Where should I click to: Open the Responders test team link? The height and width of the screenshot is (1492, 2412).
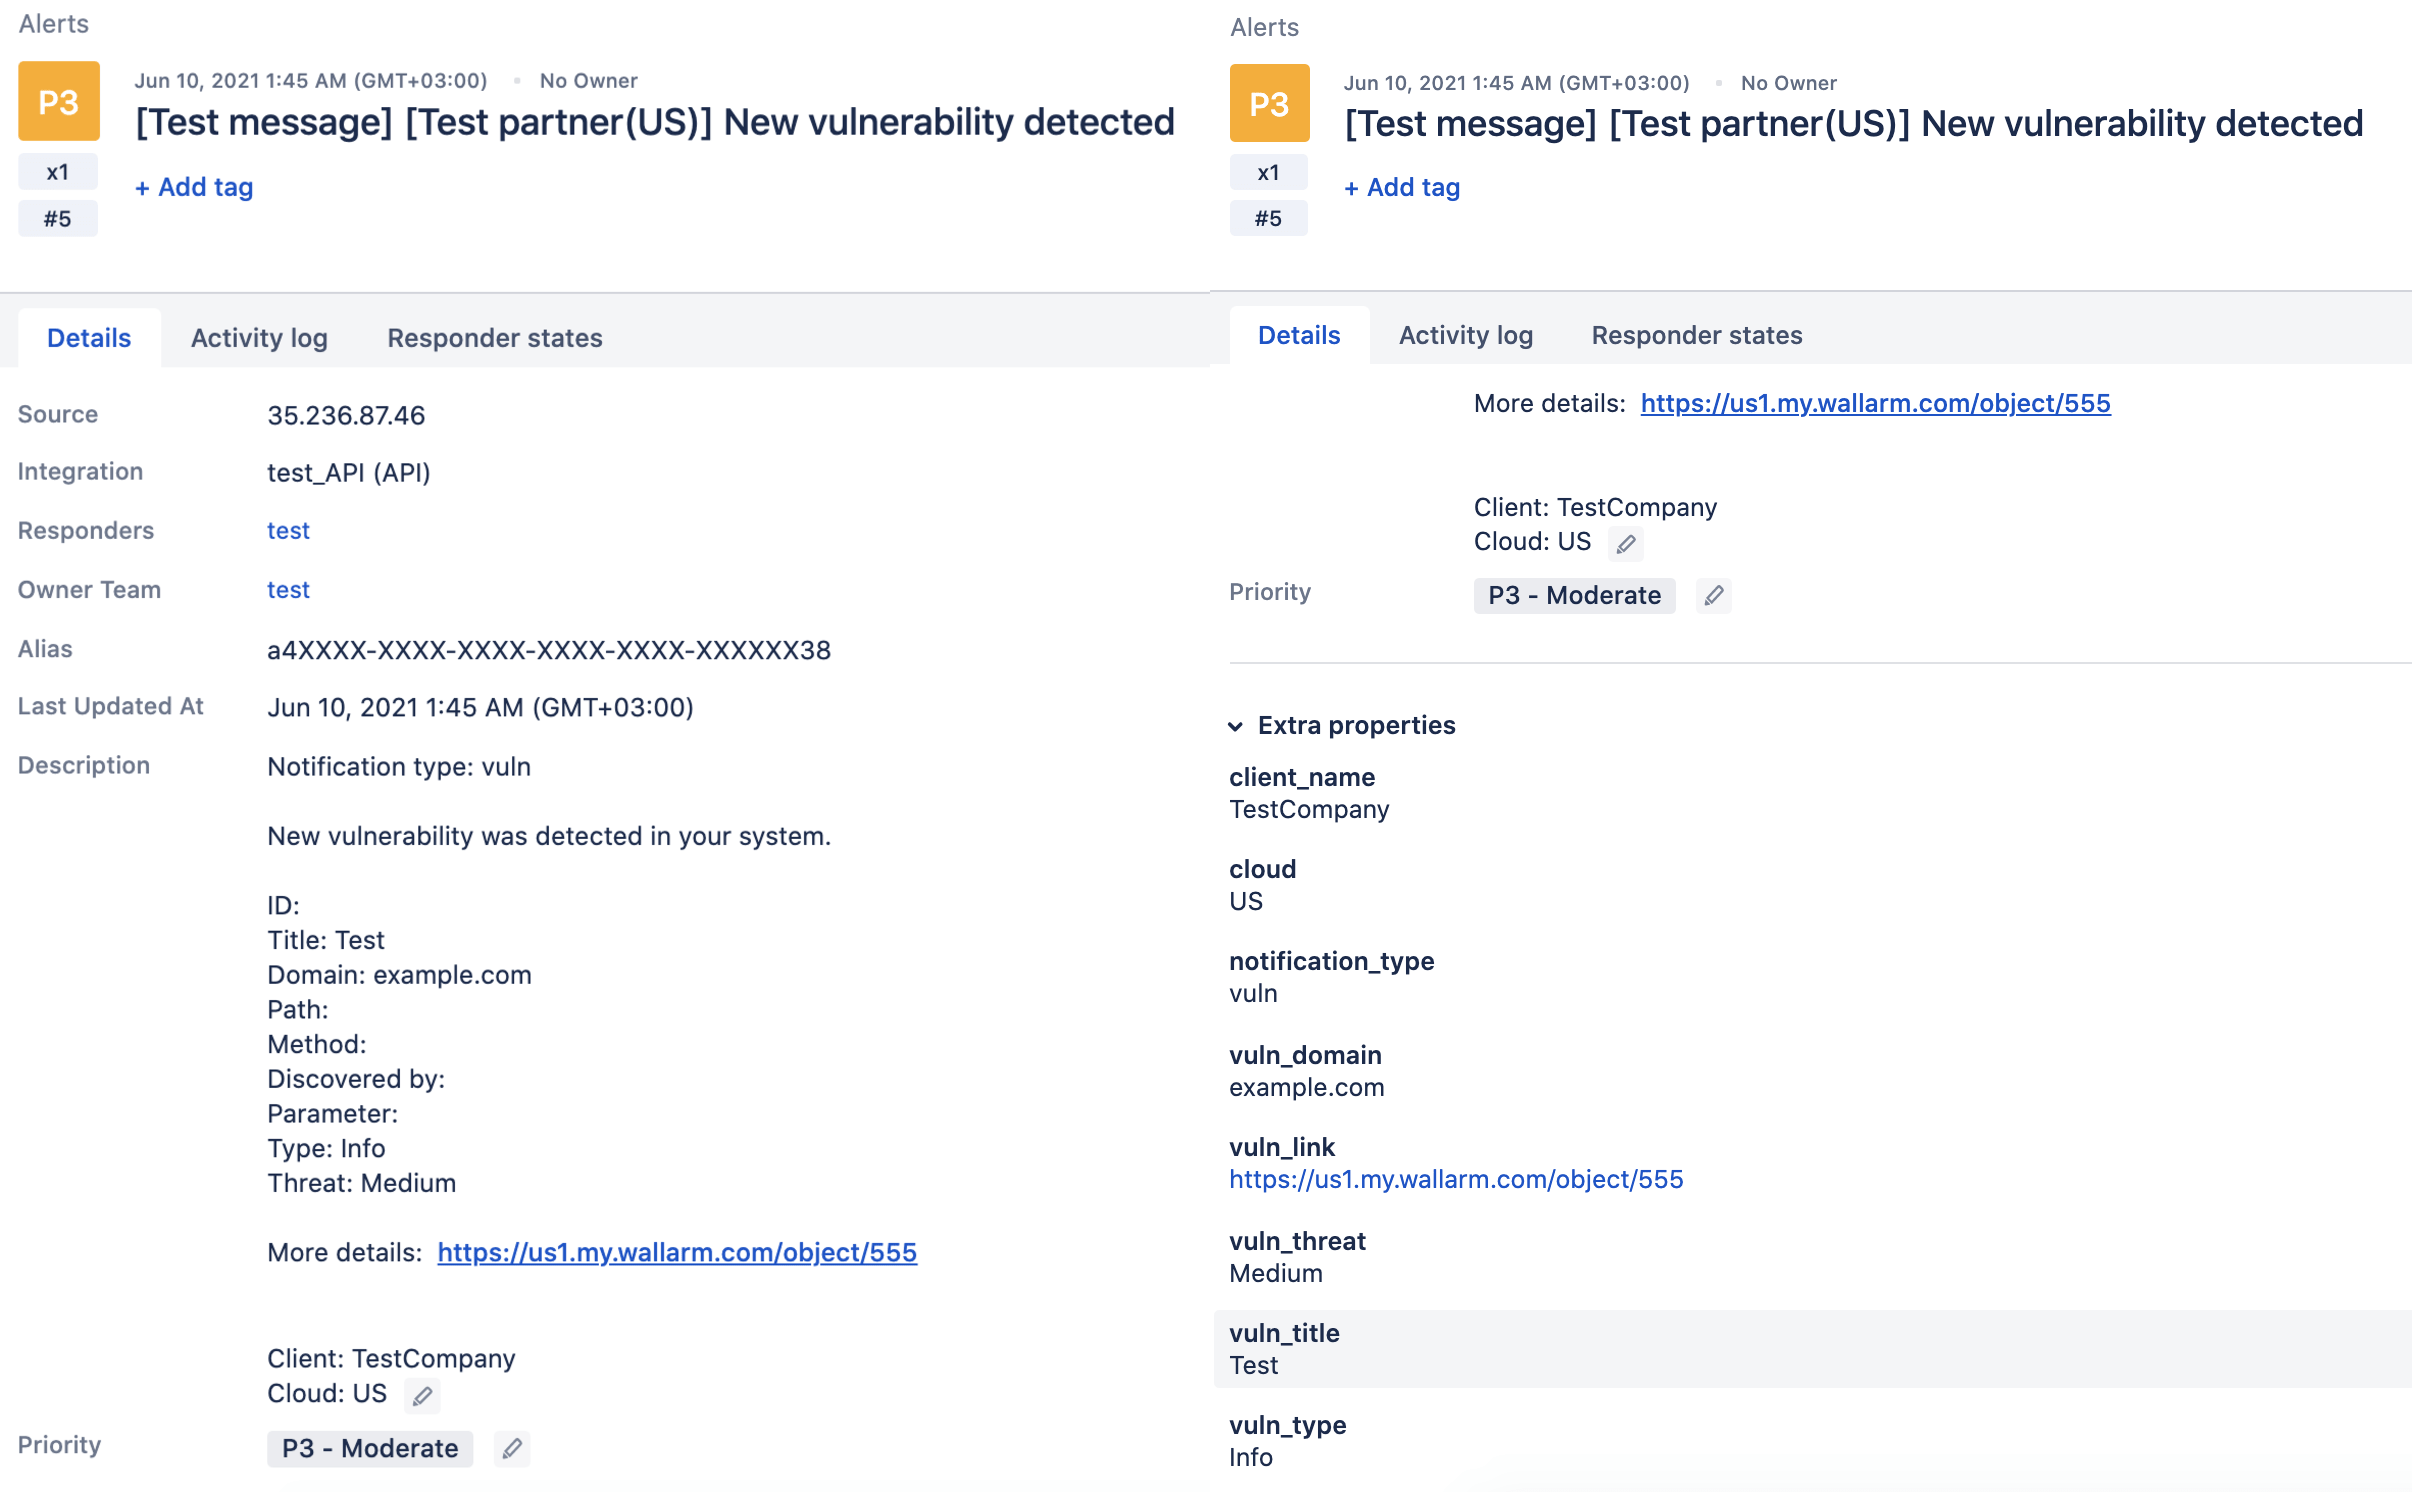(x=288, y=531)
